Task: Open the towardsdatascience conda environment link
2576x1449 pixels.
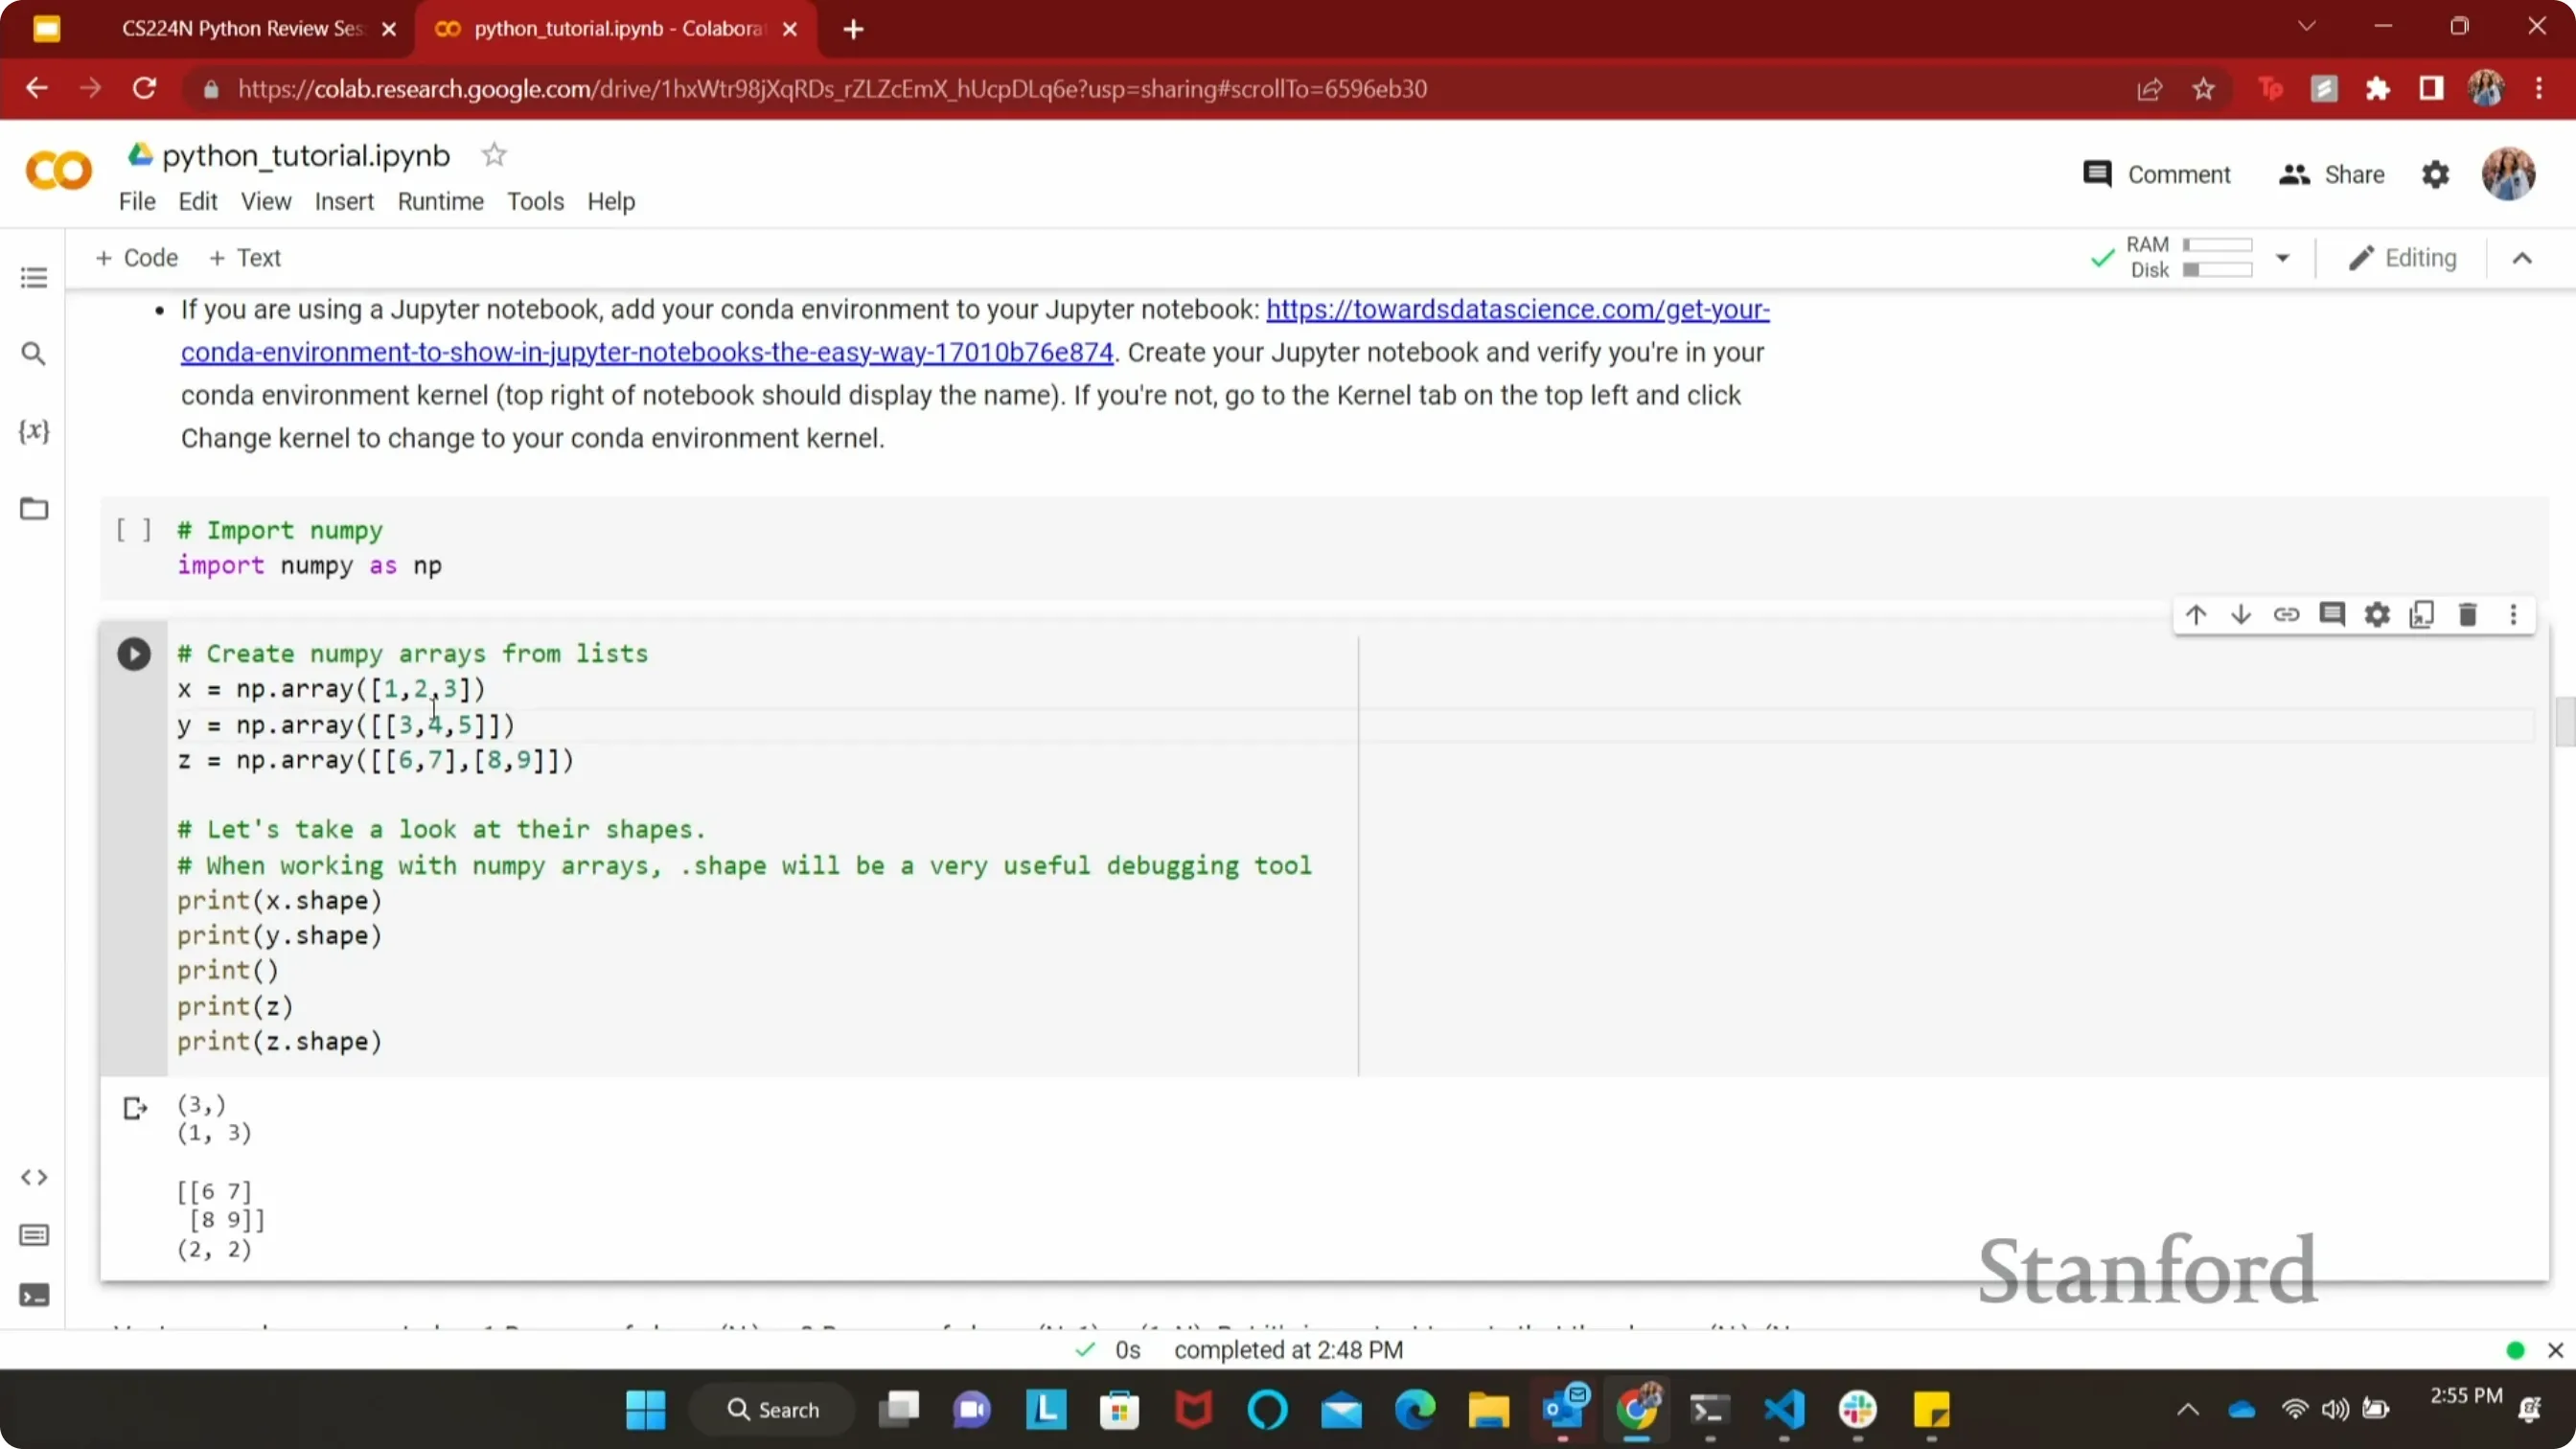Action: (975, 331)
